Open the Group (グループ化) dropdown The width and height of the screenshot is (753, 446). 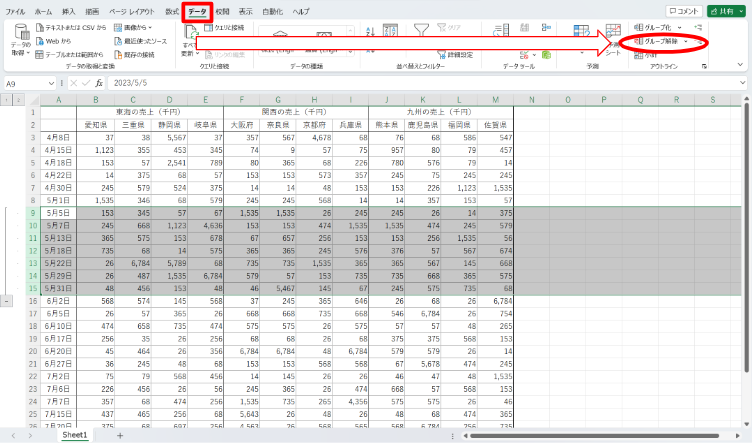pos(679,27)
